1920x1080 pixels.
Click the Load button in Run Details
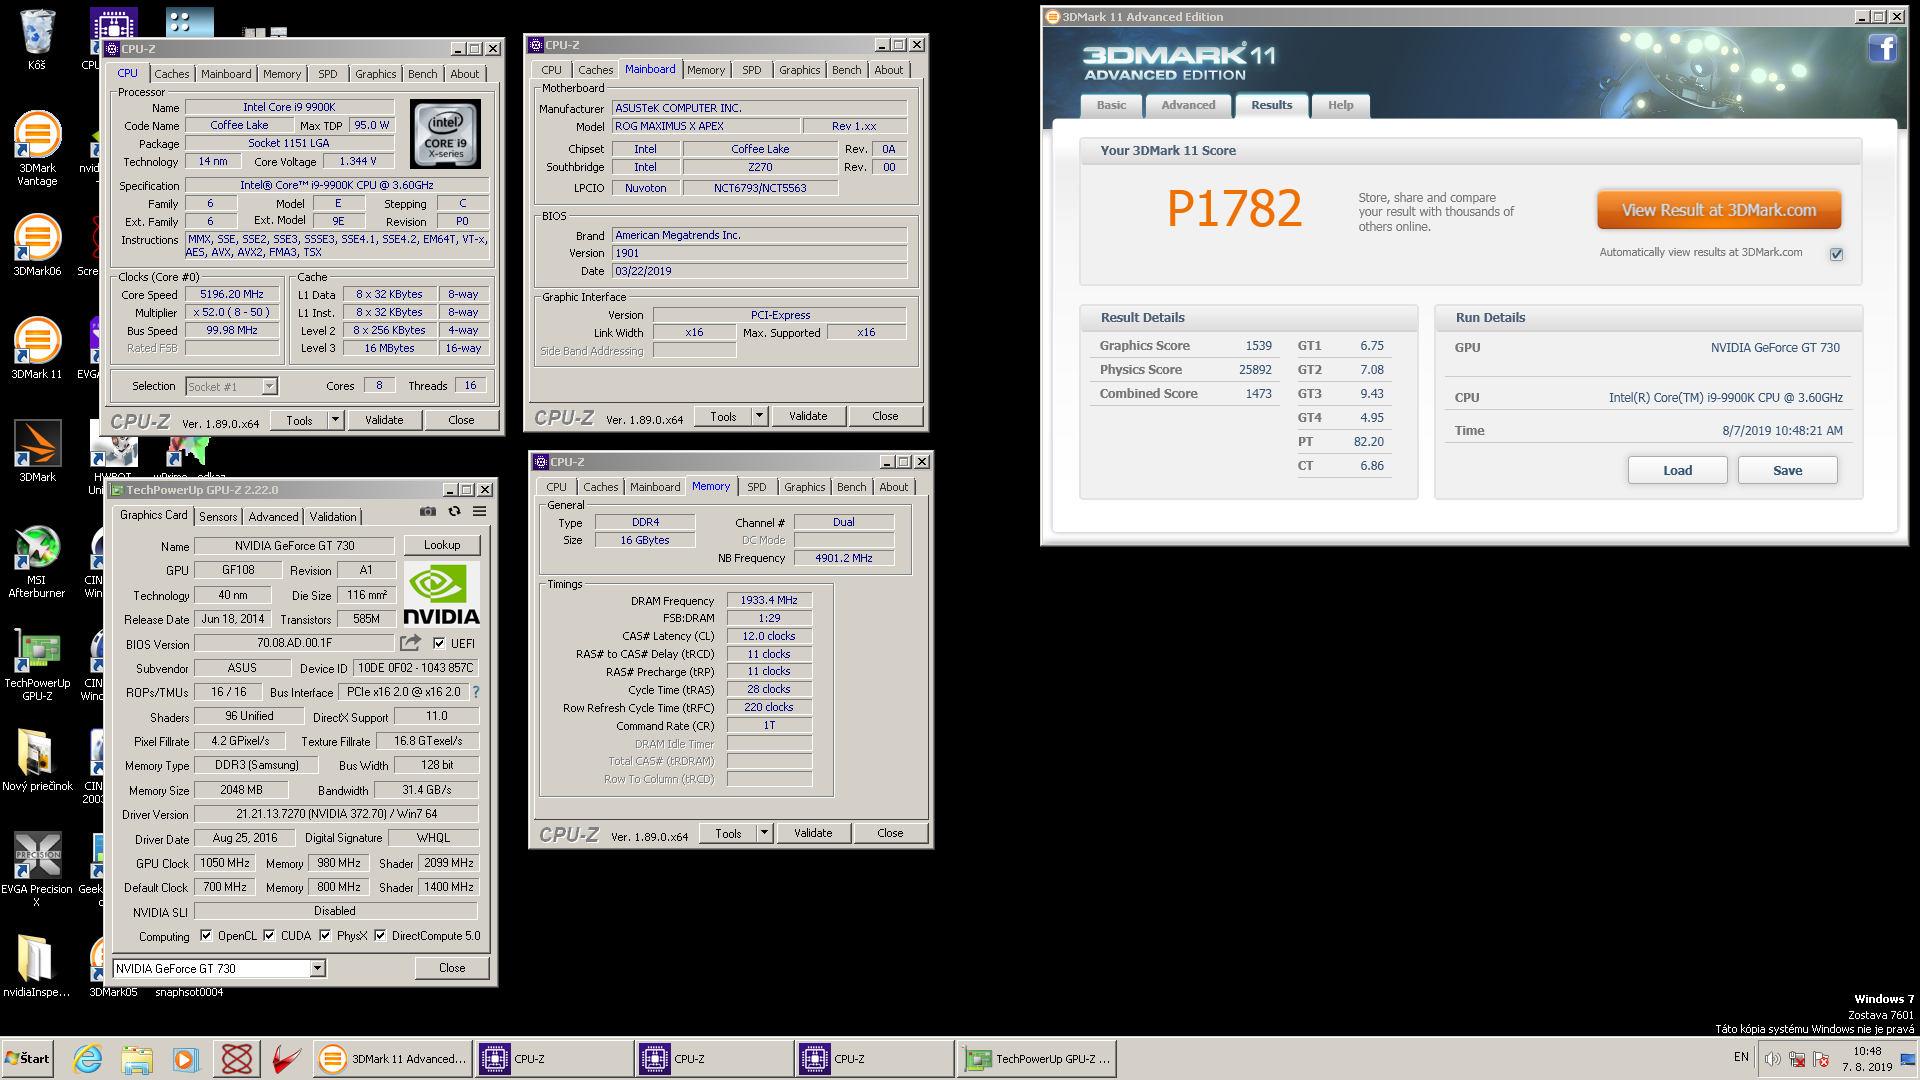[x=1677, y=470]
